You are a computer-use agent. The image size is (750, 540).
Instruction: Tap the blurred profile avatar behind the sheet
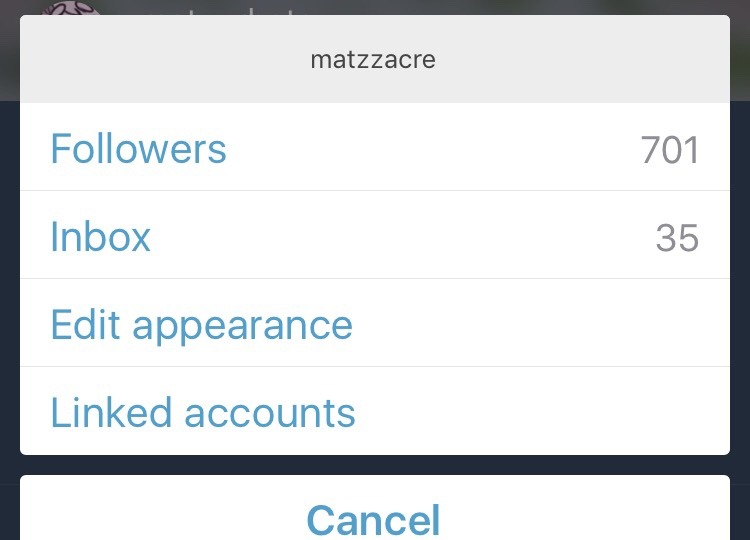pos(70,8)
